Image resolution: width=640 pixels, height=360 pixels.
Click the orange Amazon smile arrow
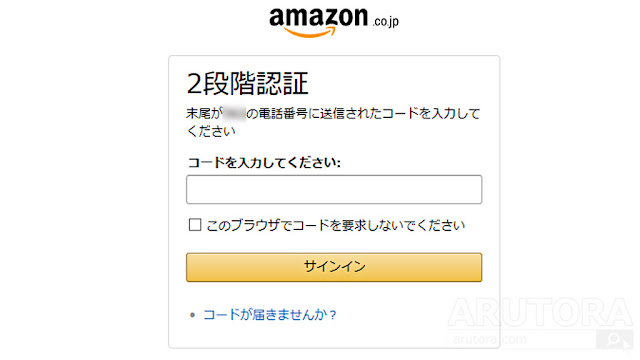(x=309, y=33)
